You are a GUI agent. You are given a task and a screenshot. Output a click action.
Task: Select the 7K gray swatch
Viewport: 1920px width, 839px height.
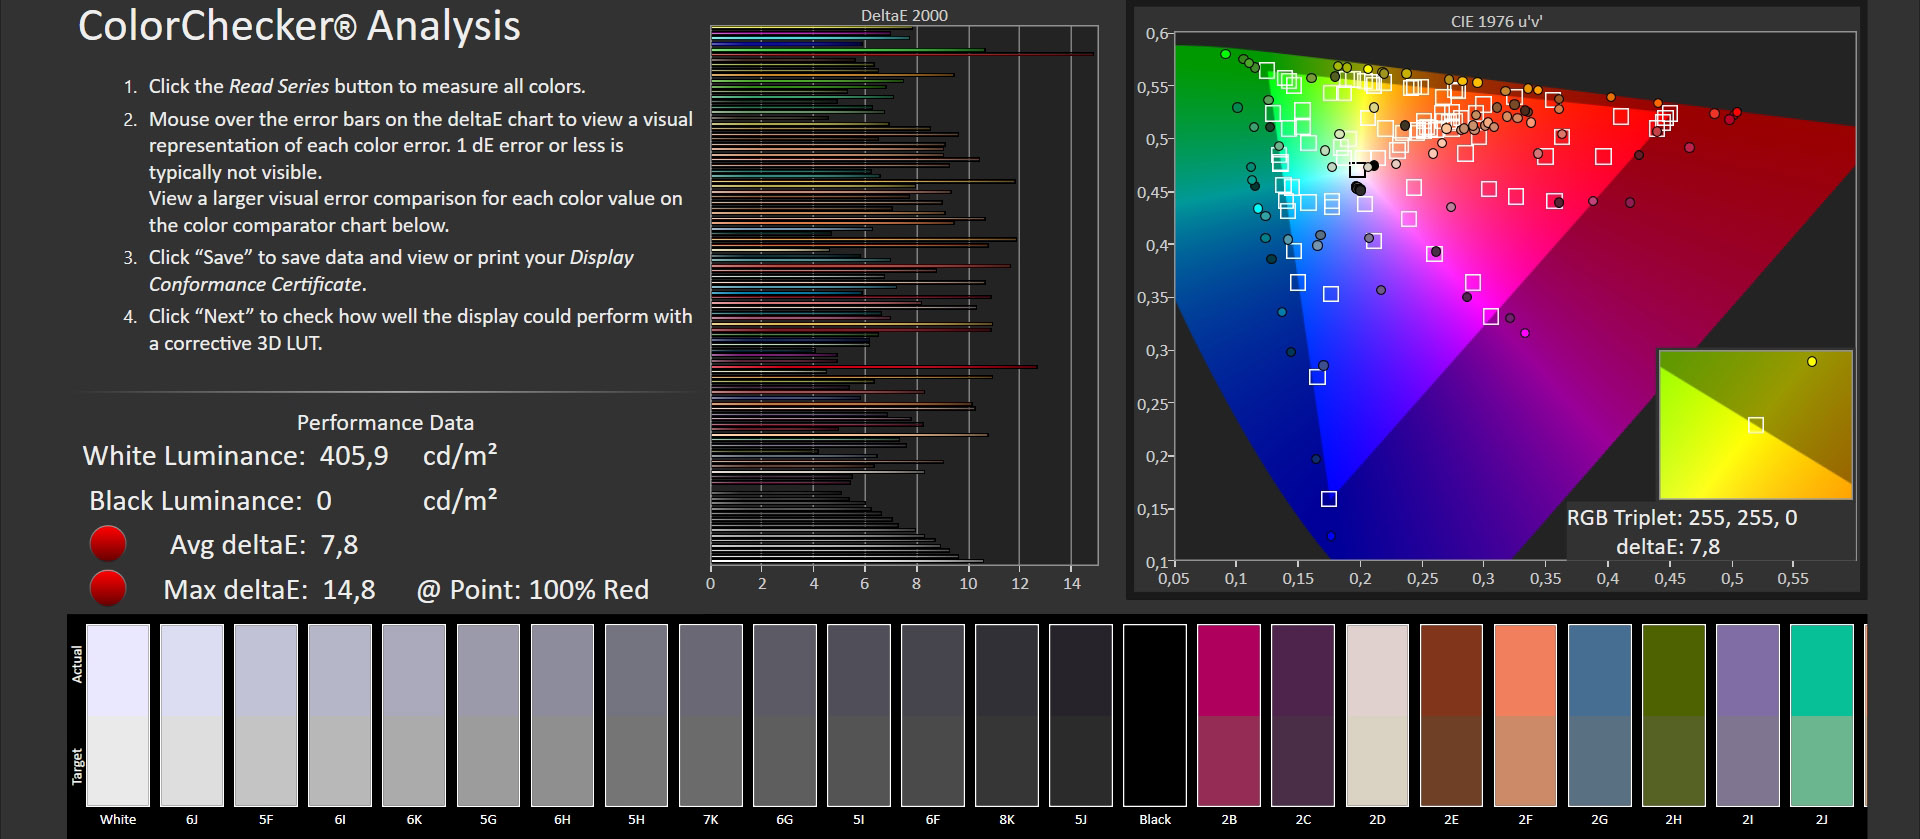[x=711, y=715]
